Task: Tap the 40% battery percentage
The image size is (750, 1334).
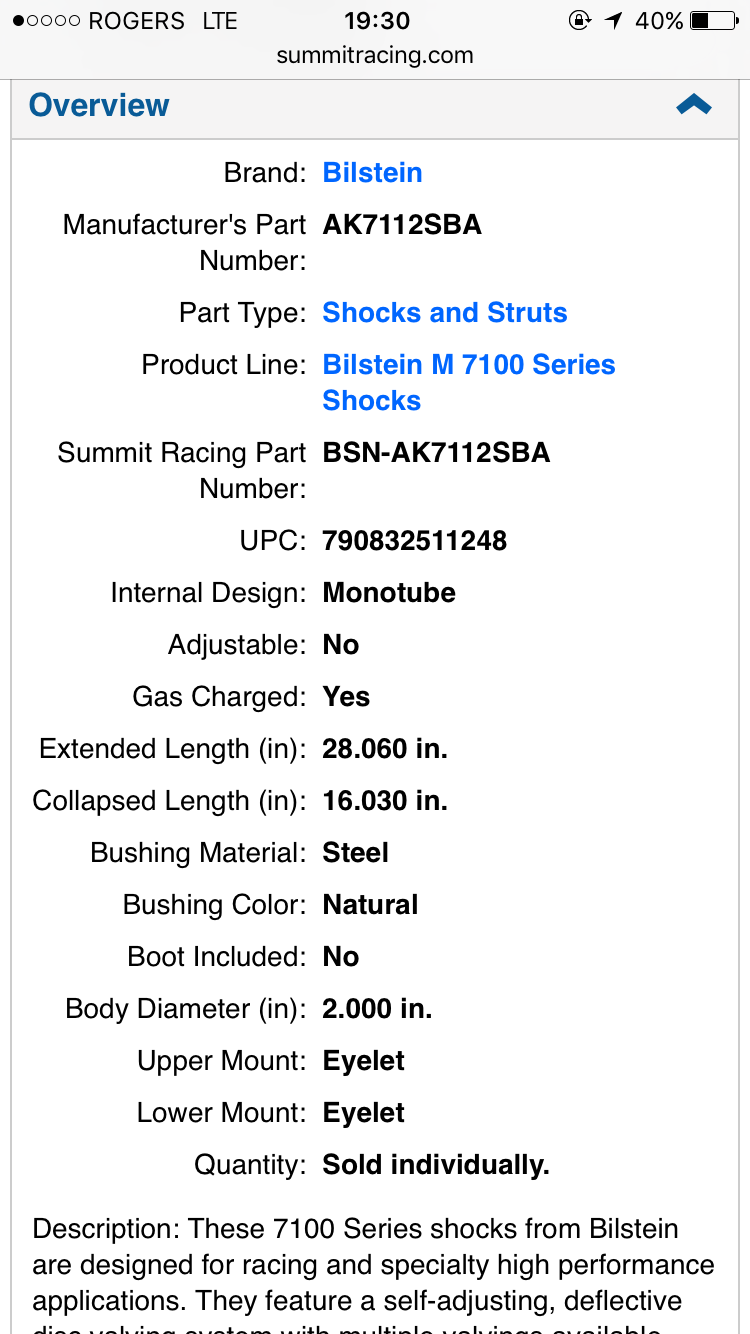Action: click(x=659, y=21)
